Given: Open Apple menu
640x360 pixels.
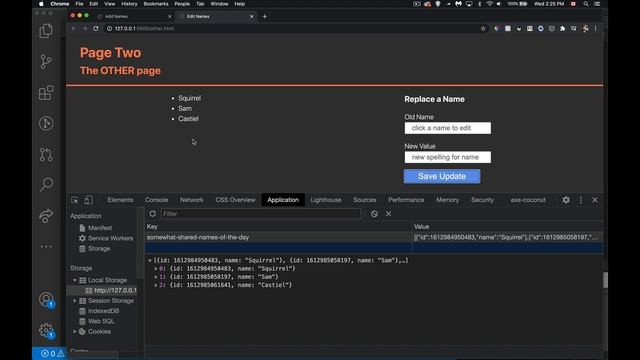Looking at the screenshot, I should tap(41, 4).
